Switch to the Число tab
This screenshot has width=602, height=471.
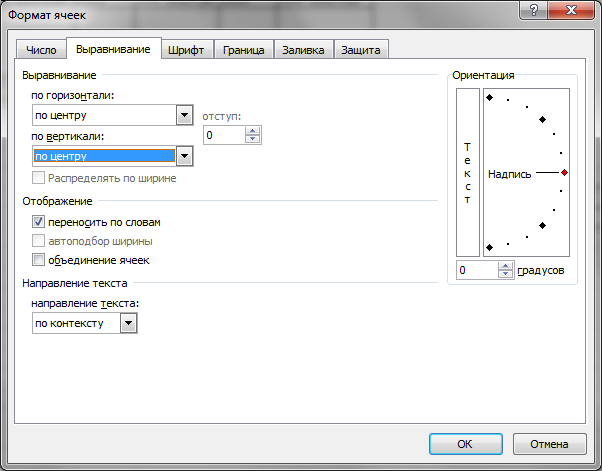[41, 50]
